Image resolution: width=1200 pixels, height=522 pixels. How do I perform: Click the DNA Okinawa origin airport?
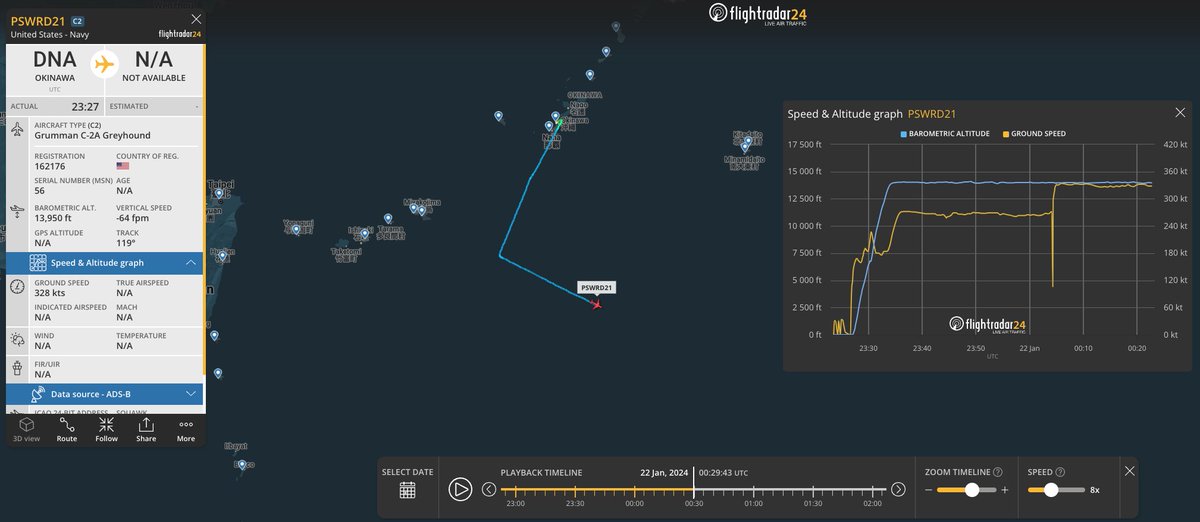[x=54, y=66]
